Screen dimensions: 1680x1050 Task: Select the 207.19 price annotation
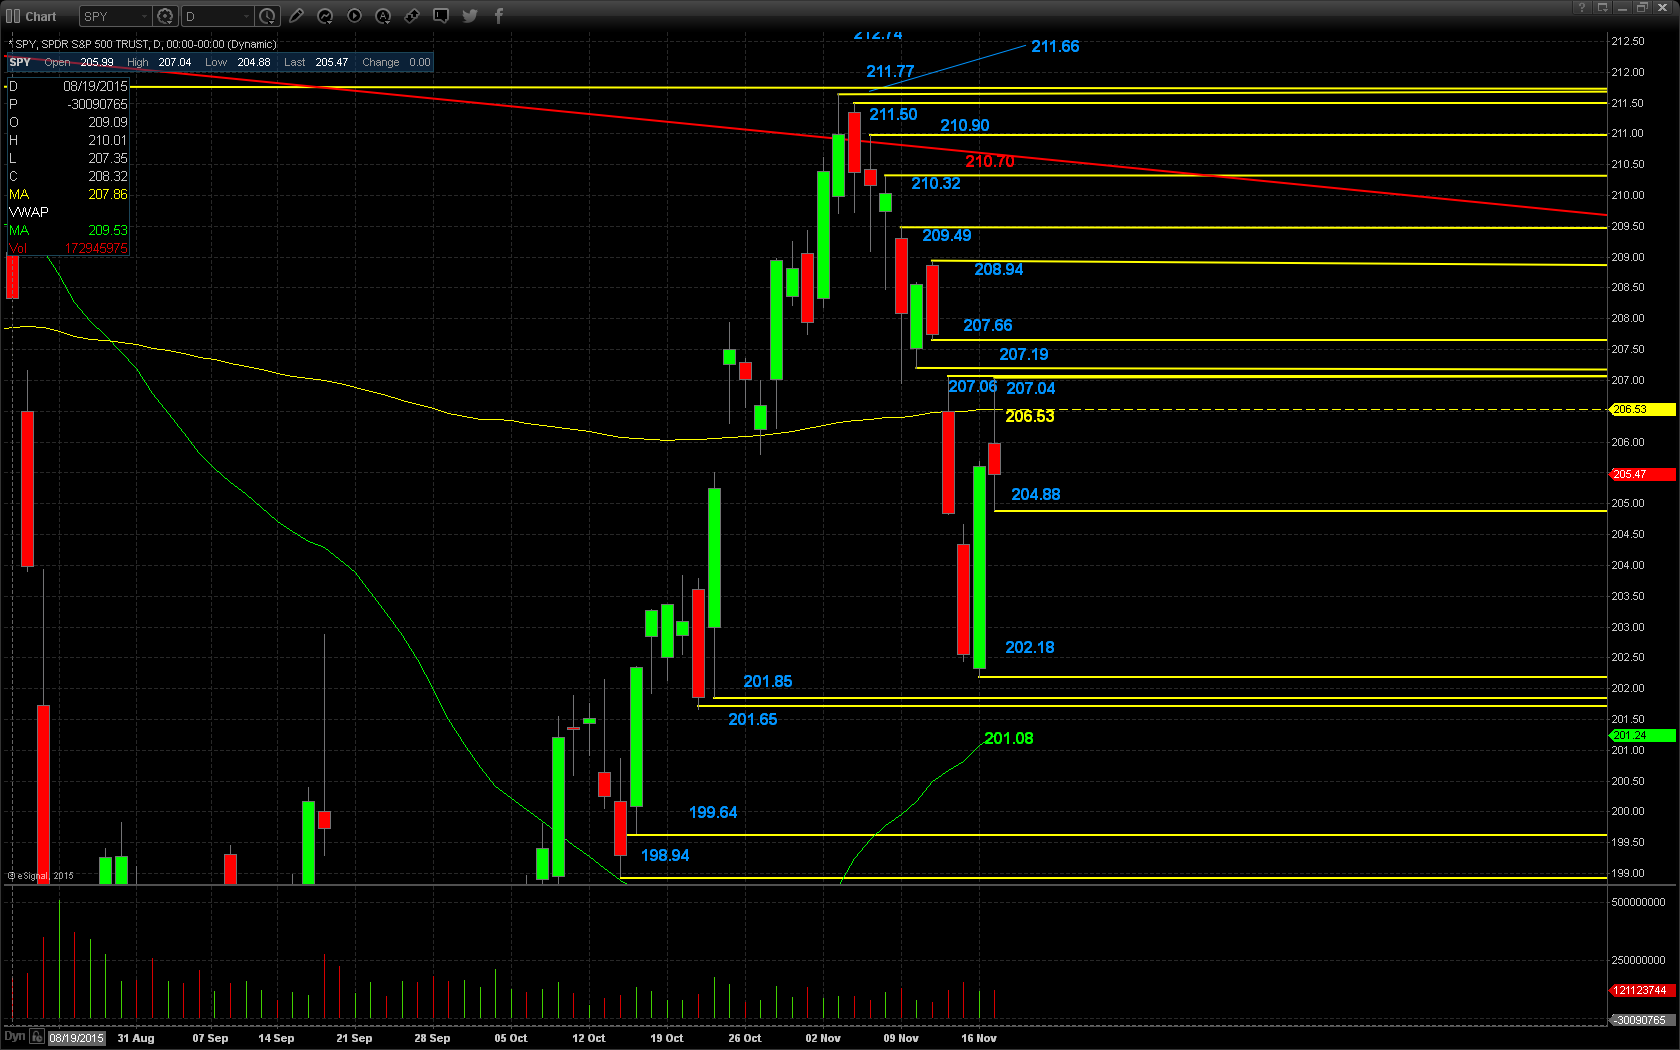[1024, 354]
